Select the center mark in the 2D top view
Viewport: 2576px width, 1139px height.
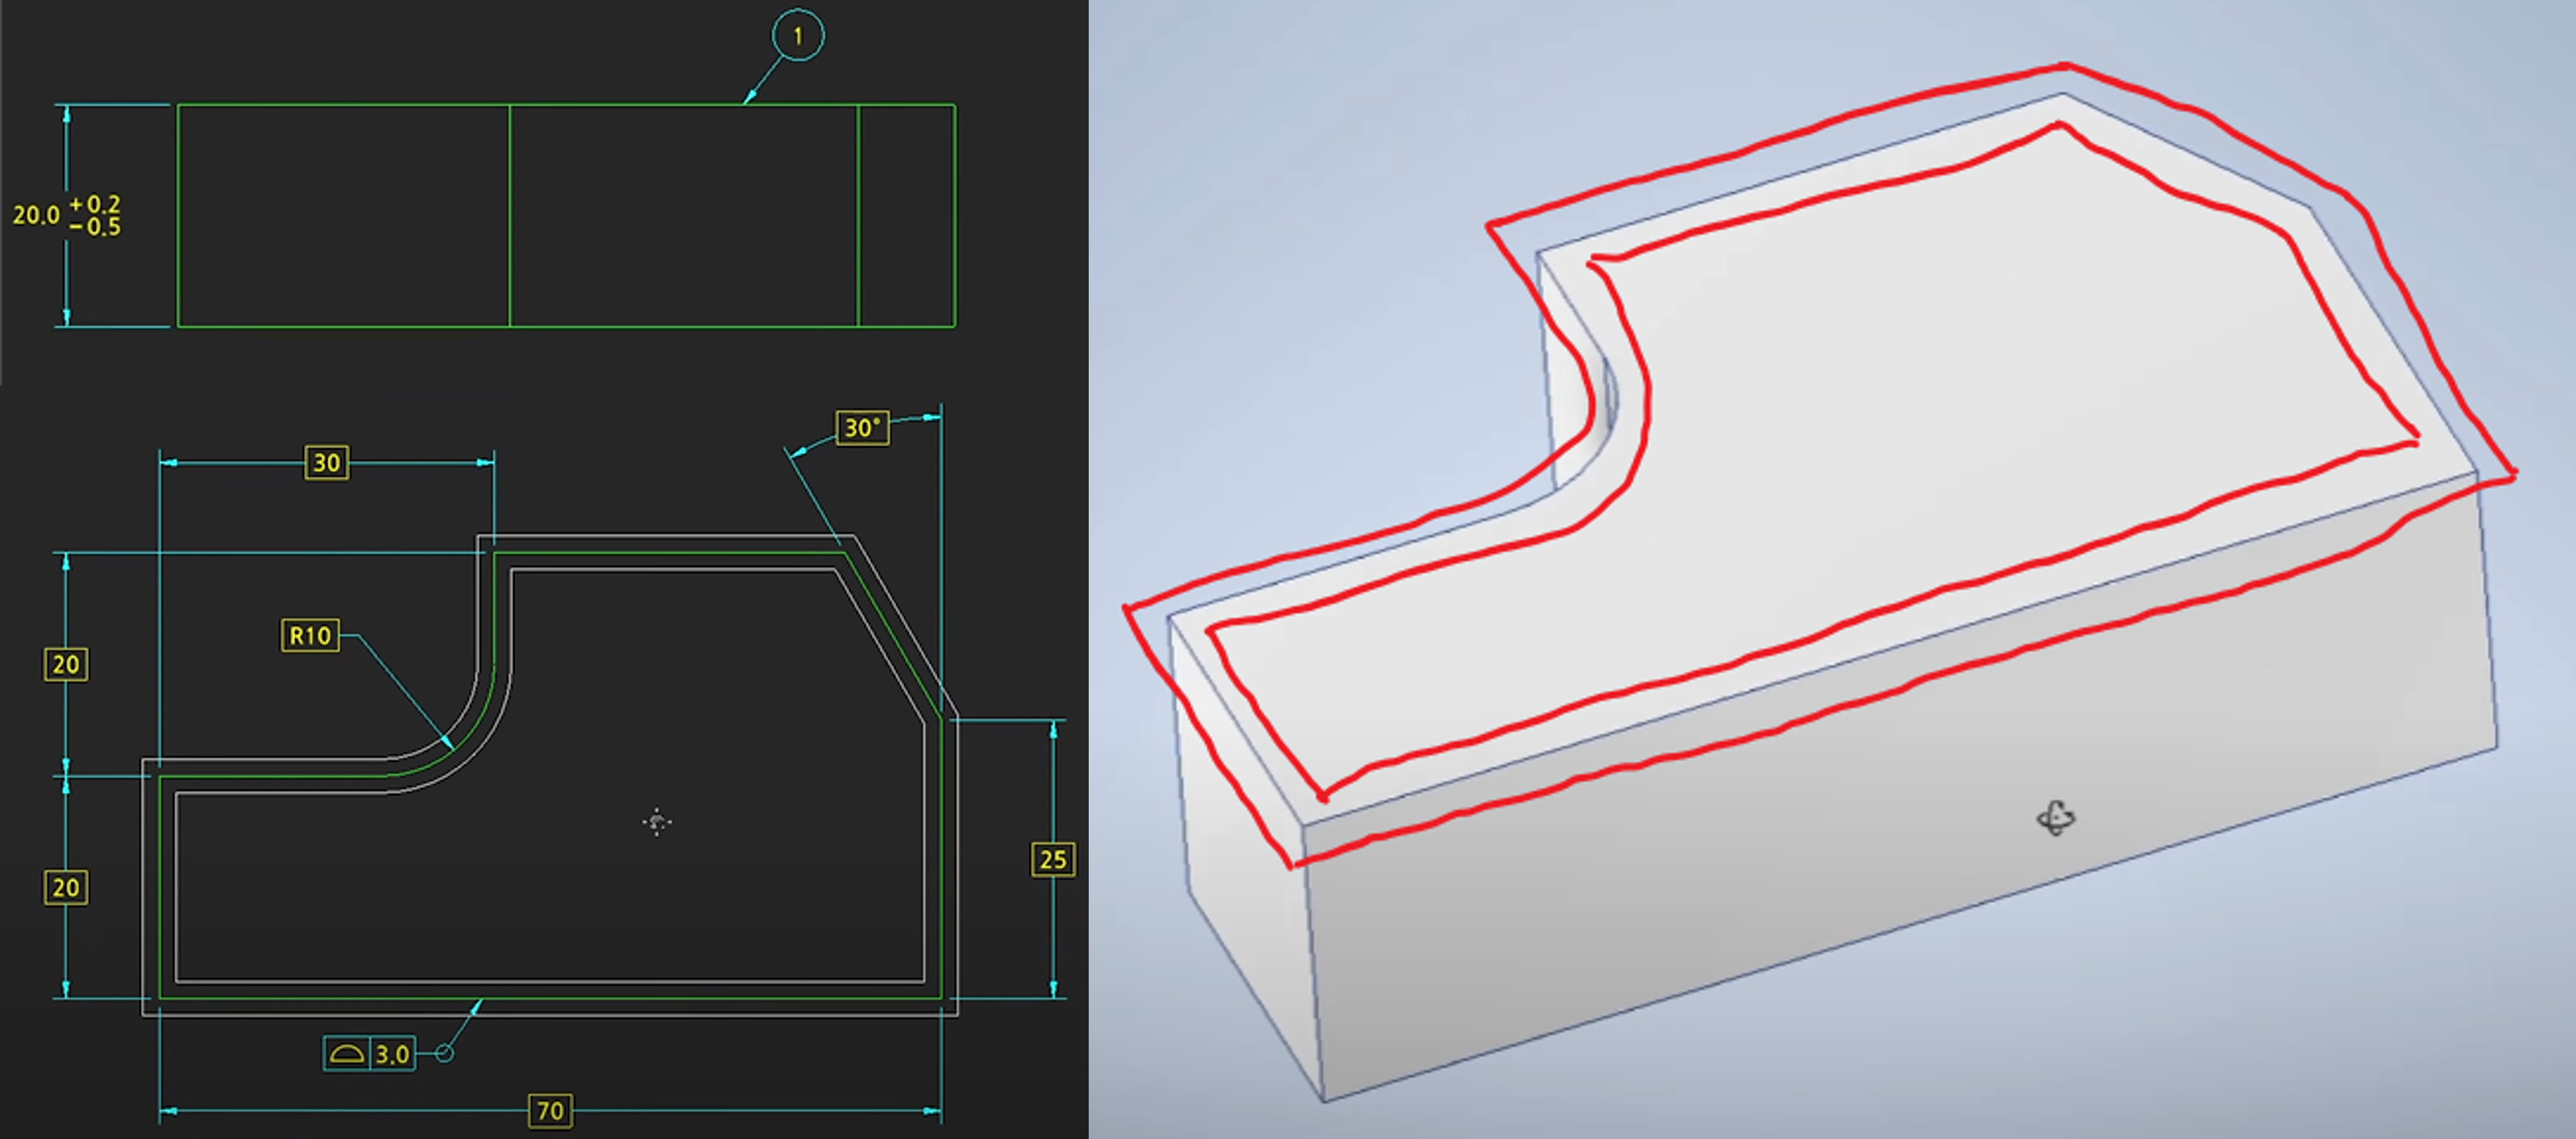pos(657,822)
